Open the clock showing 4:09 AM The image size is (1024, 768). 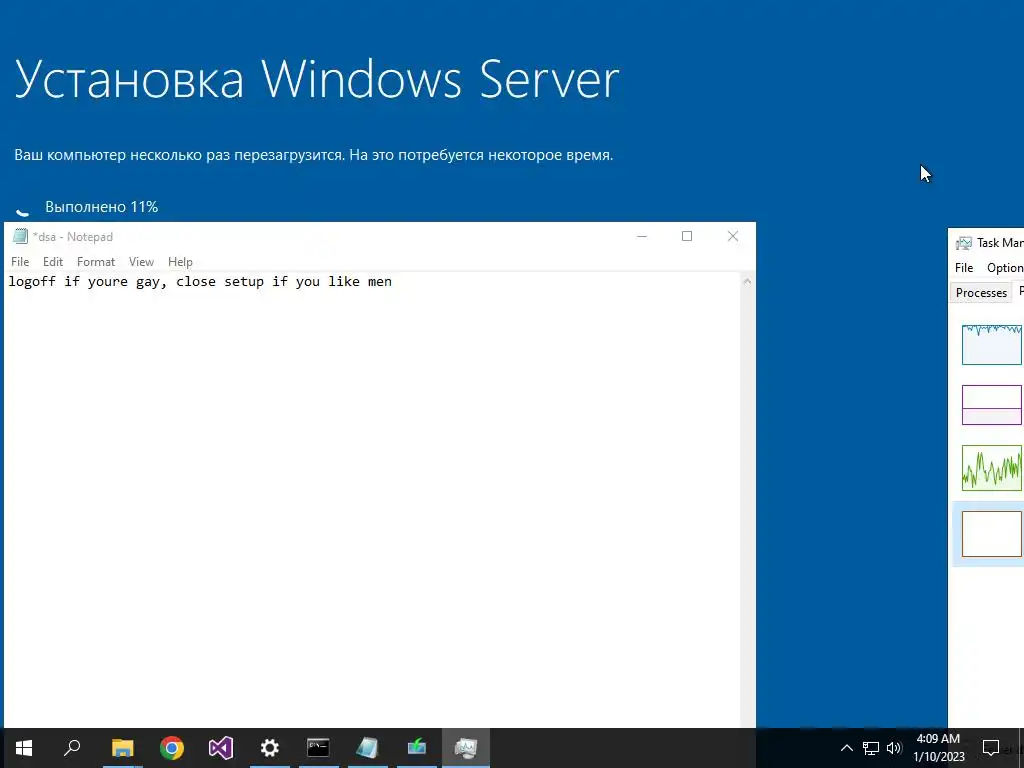pos(938,748)
